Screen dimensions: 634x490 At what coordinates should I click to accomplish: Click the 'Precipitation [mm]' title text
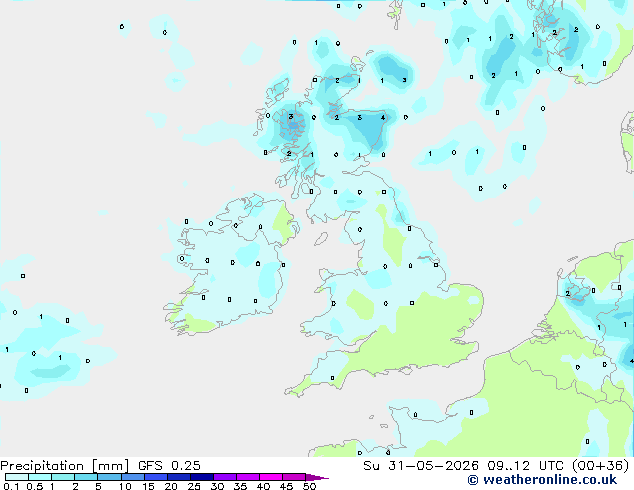coord(64,466)
